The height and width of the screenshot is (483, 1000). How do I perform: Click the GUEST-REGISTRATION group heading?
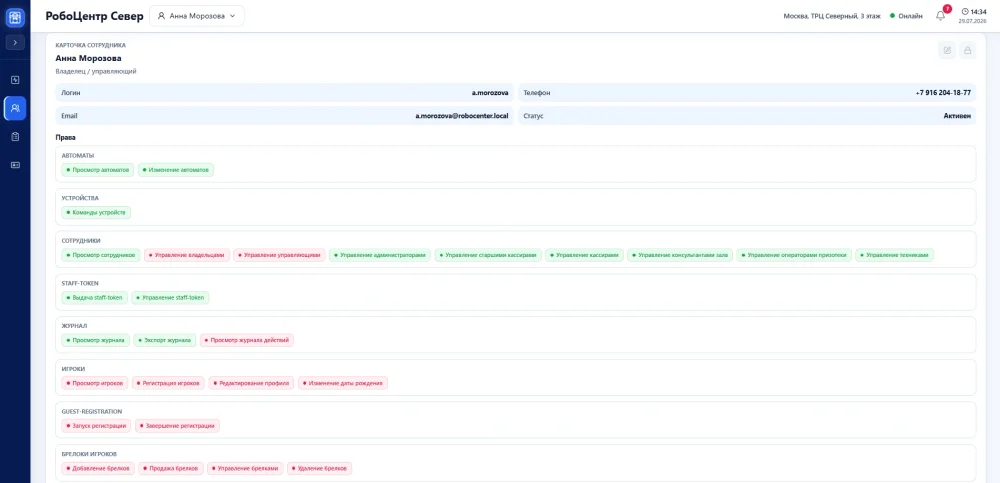pos(91,412)
